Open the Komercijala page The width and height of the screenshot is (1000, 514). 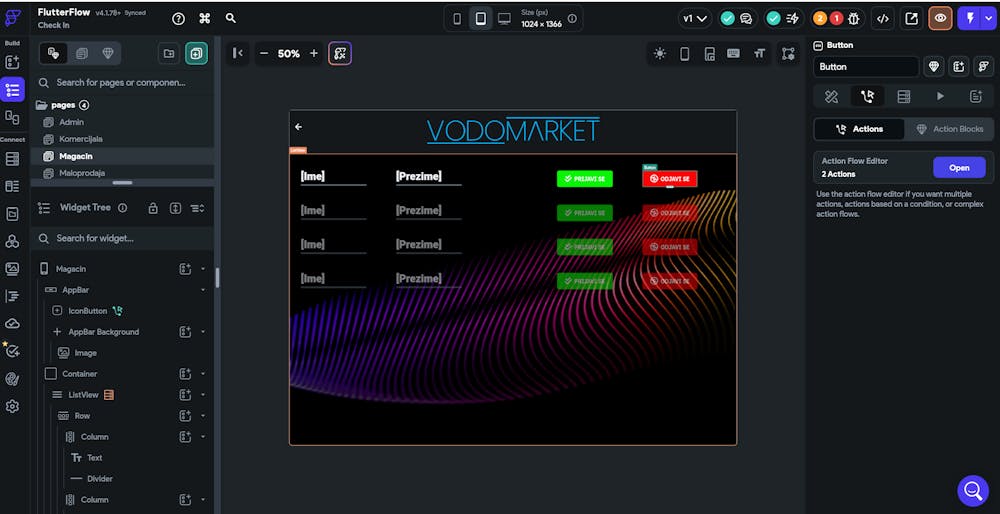(x=81, y=139)
